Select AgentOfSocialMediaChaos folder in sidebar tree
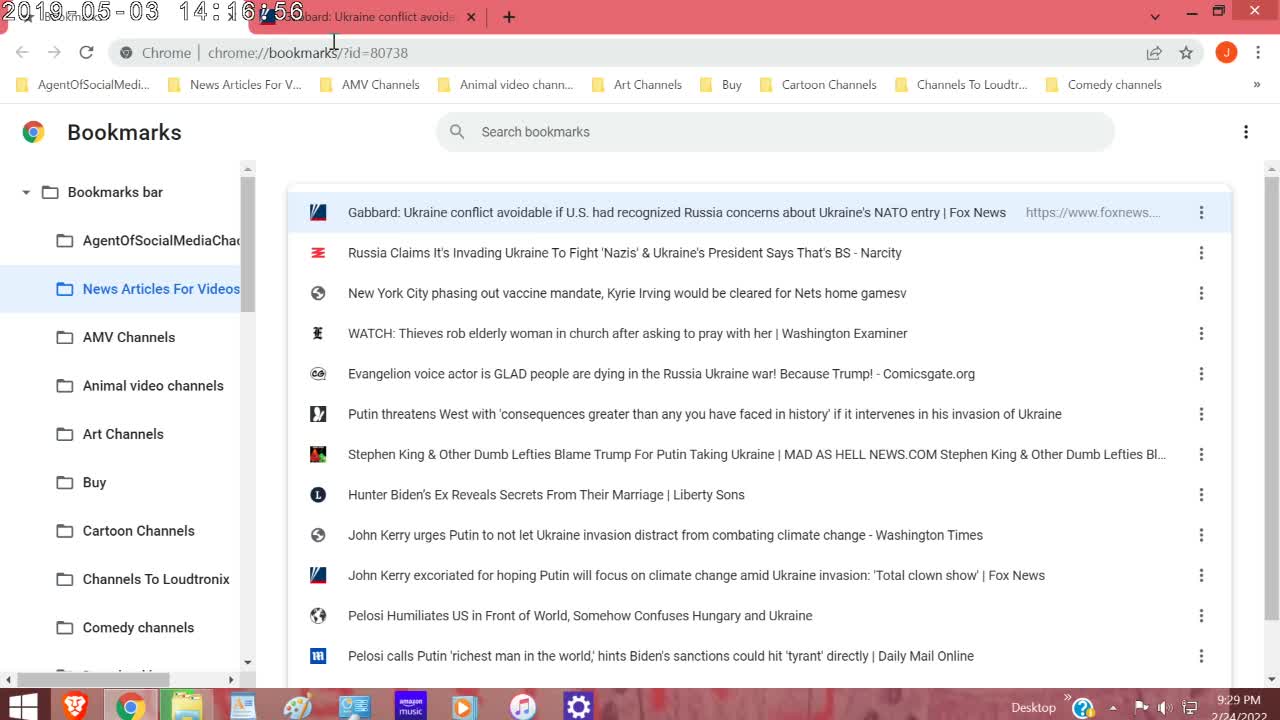1280x720 pixels. [x=148, y=240]
